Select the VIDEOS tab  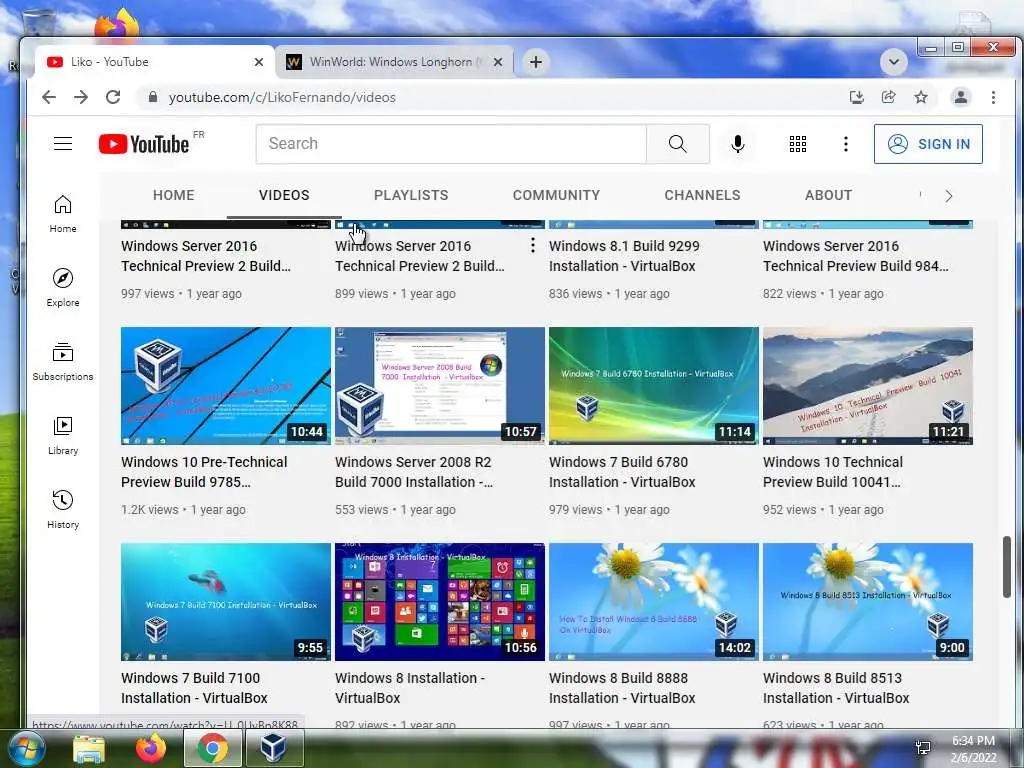[x=284, y=195]
